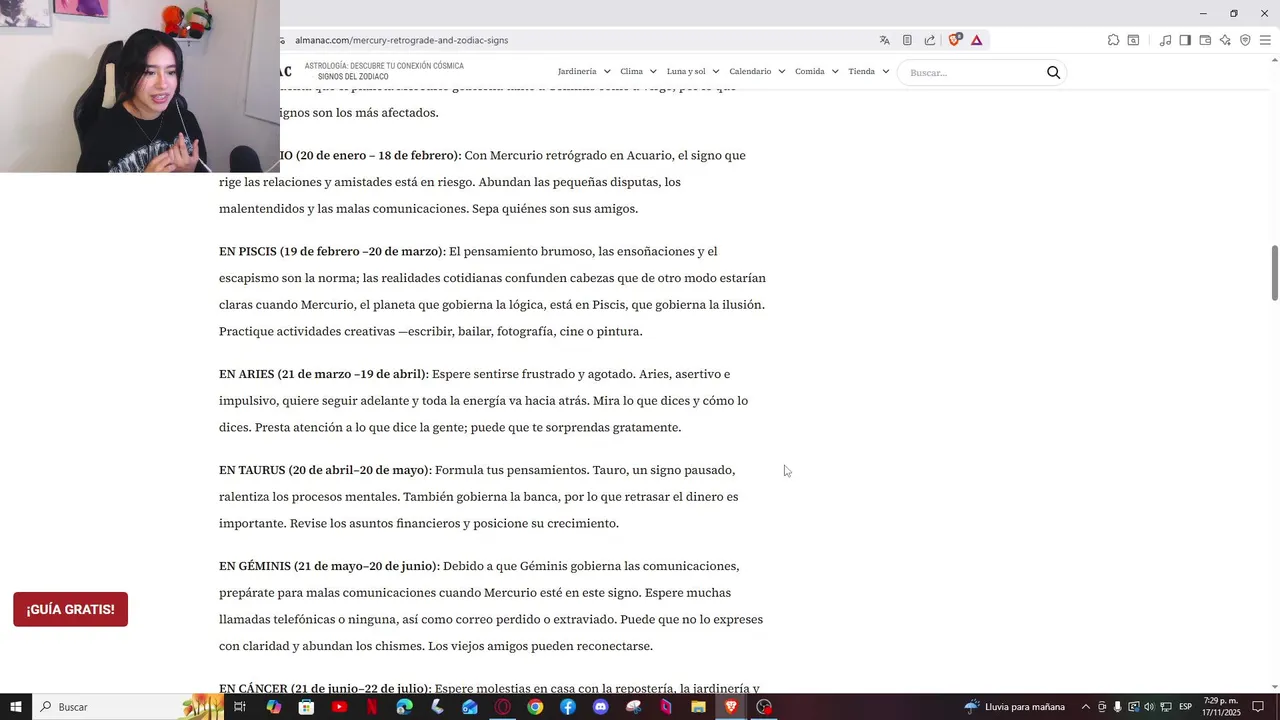1280x720 pixels.
Task: Open the browser hamburger menu
Action: click(x=1265, y=40)
